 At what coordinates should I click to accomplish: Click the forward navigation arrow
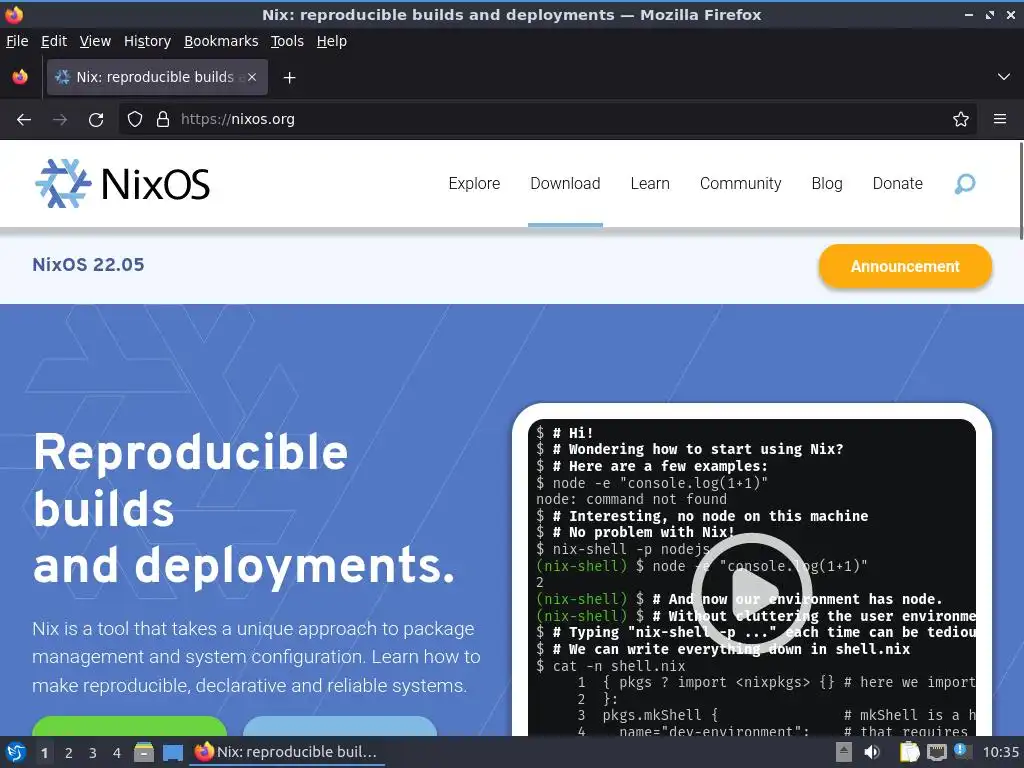pos(60,120)
